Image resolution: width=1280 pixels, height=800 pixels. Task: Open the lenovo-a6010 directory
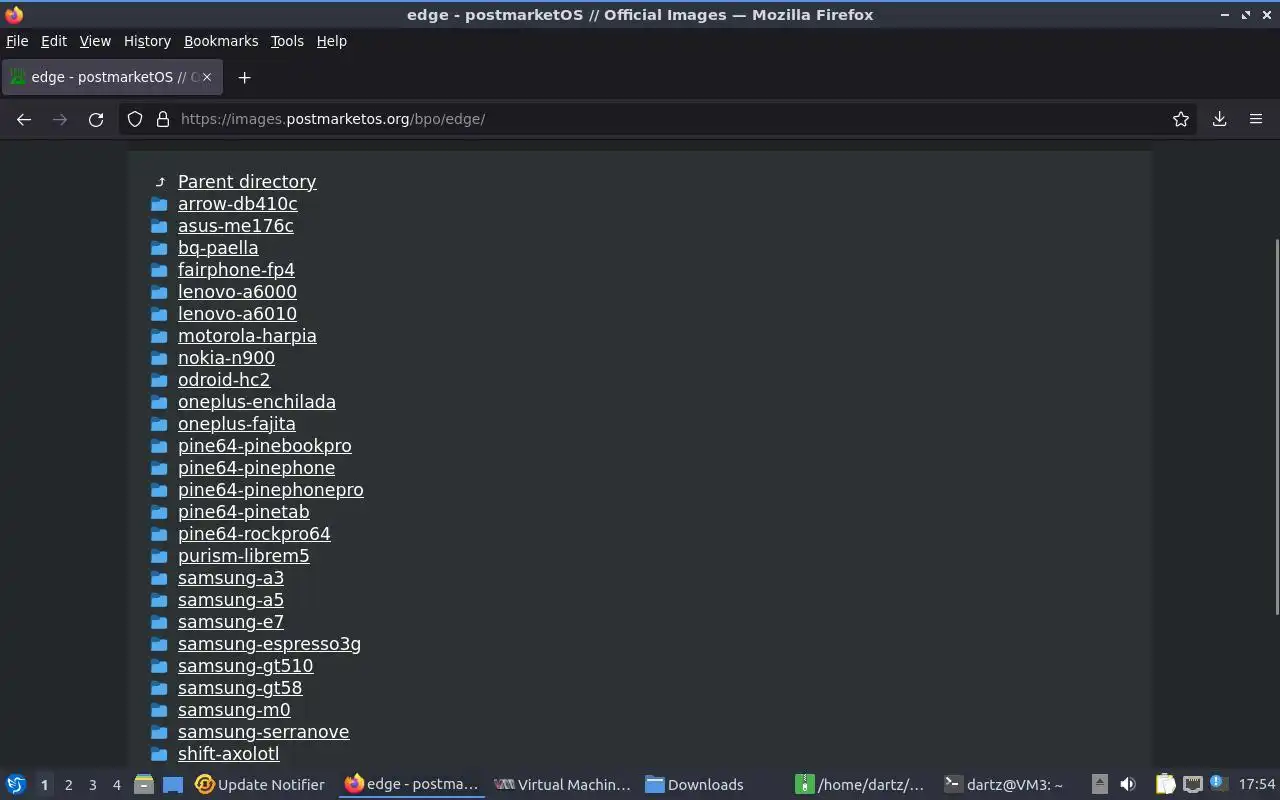(237, 314)
